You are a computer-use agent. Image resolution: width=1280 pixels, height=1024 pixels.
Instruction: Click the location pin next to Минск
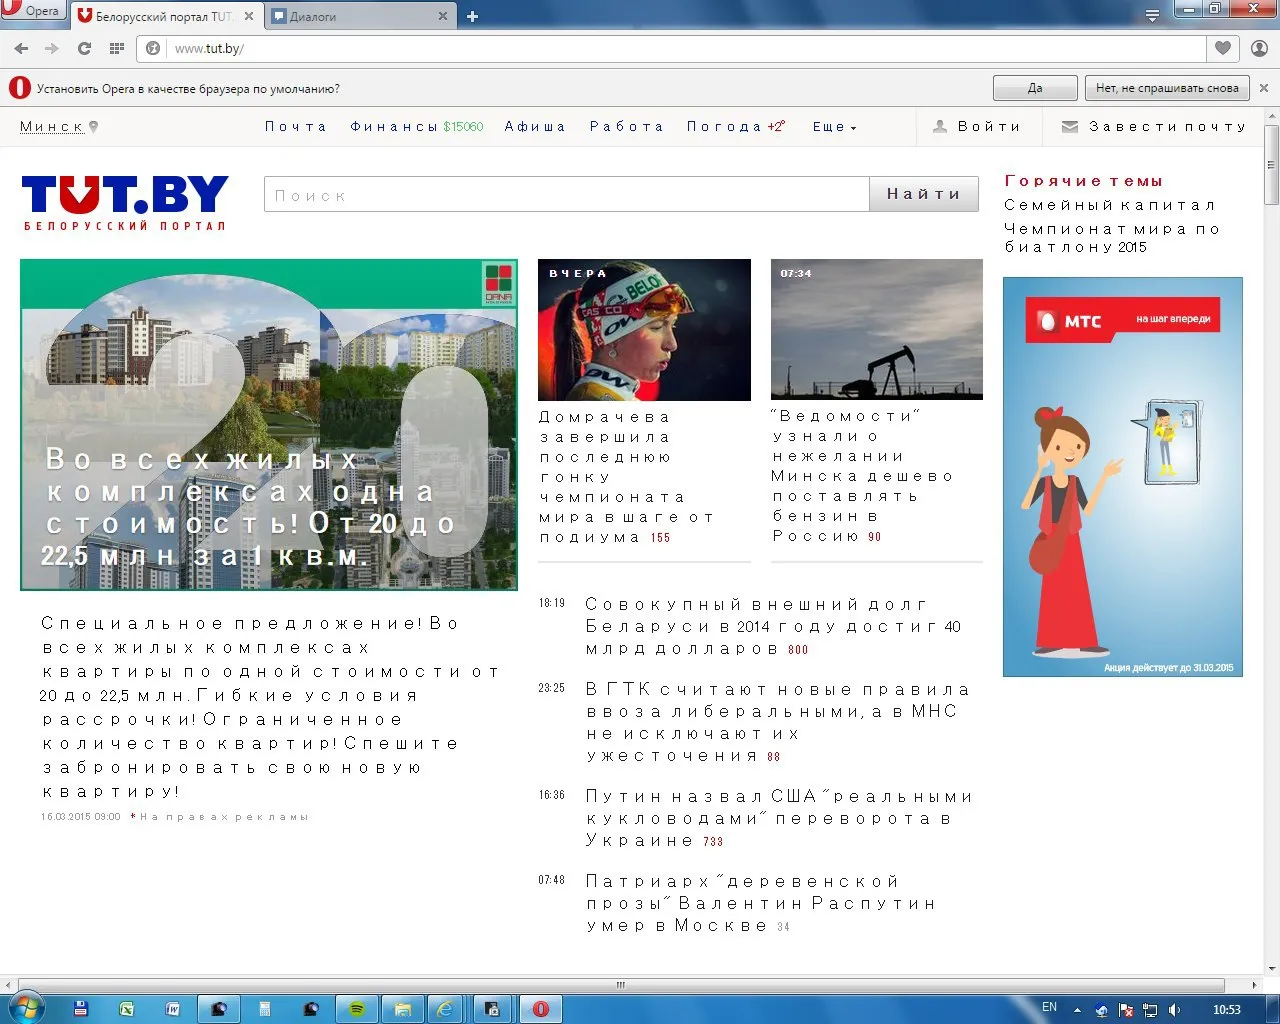[x=94, y=127]
